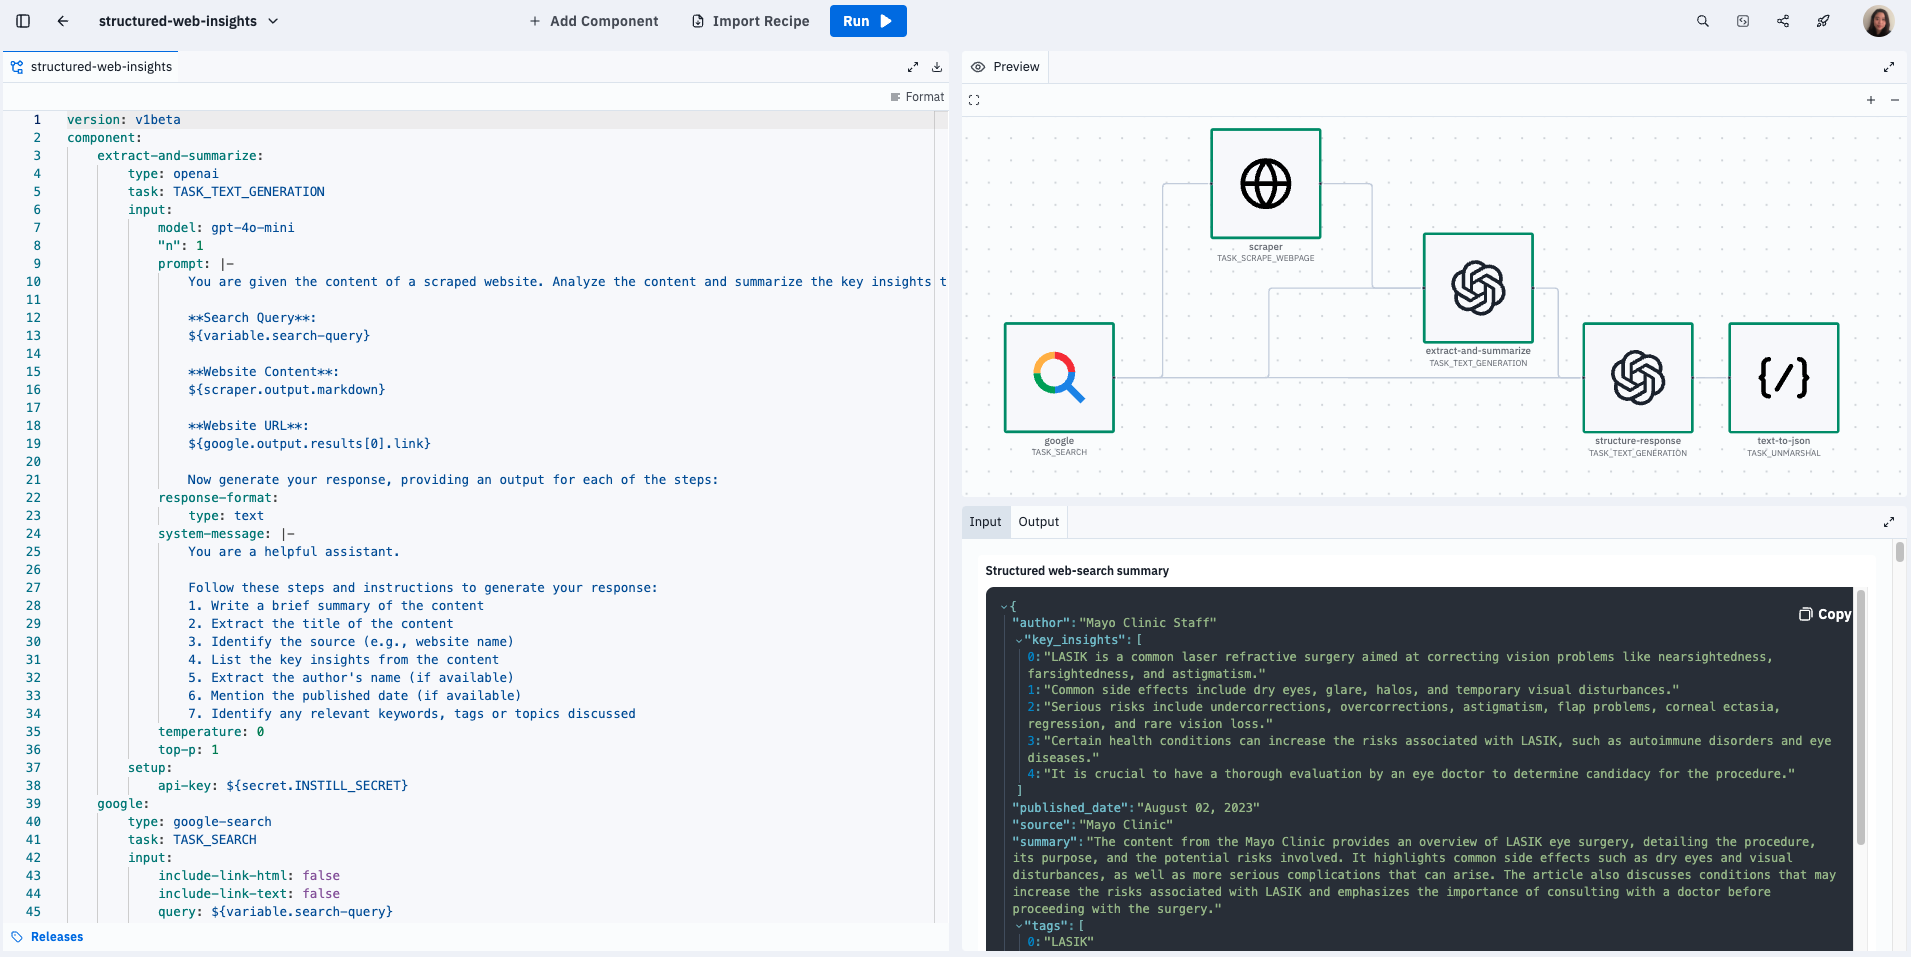Switch to the Input tab
This screenshot has width=1911, height=962.
[985, 522]
